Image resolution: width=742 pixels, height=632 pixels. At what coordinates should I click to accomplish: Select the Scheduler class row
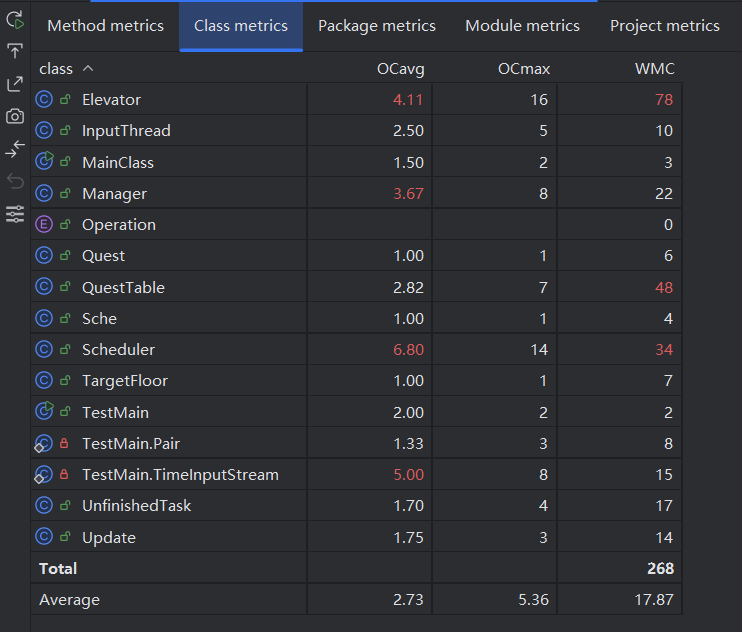[x=118, y=350]
